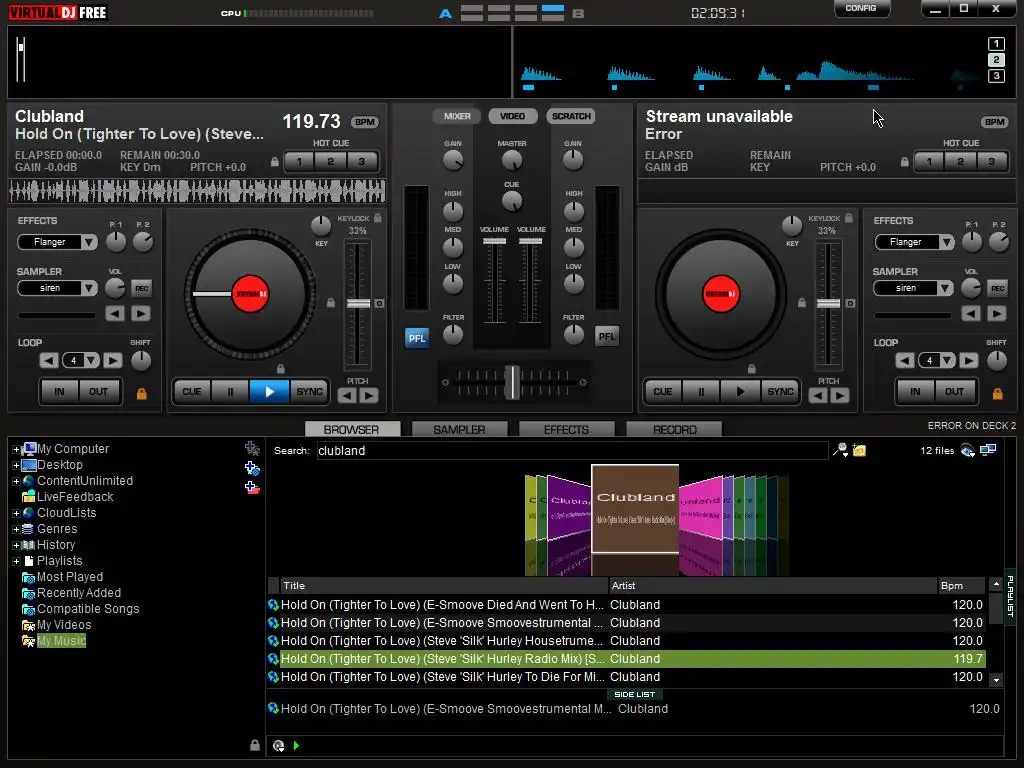This screenshot has width=1024, height=768.
Task: Nudge right pitch up arrow
Action: 840,395
